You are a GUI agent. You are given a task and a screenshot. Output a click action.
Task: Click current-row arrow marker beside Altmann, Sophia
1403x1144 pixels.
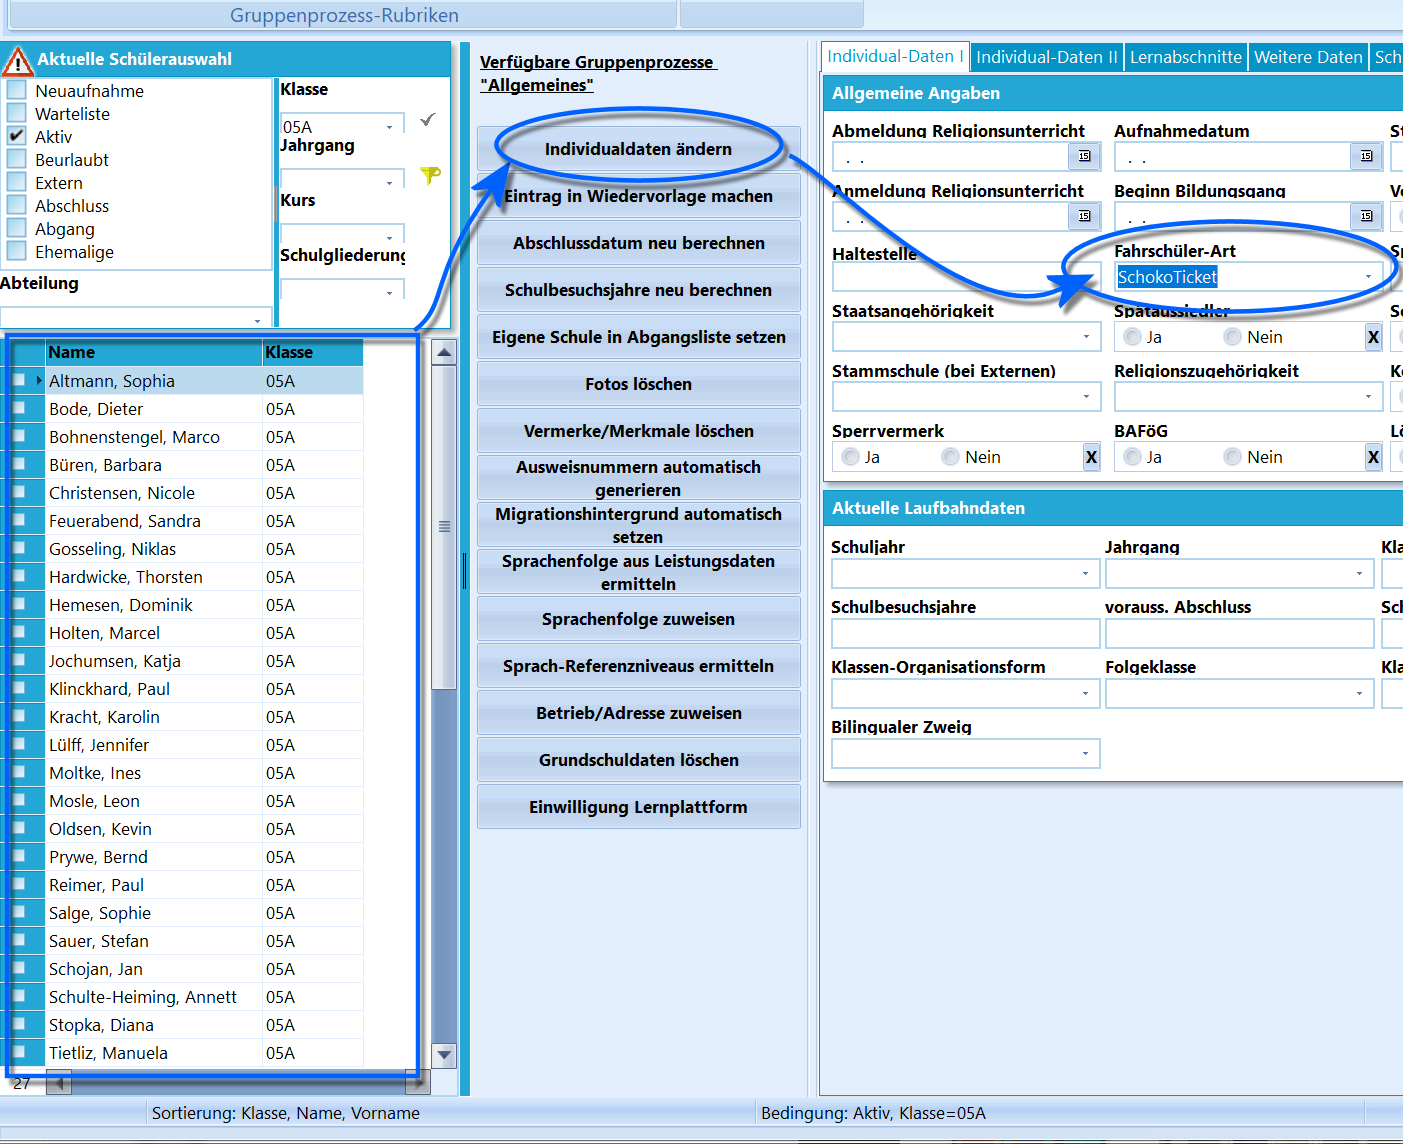click(x=39, y=380)
